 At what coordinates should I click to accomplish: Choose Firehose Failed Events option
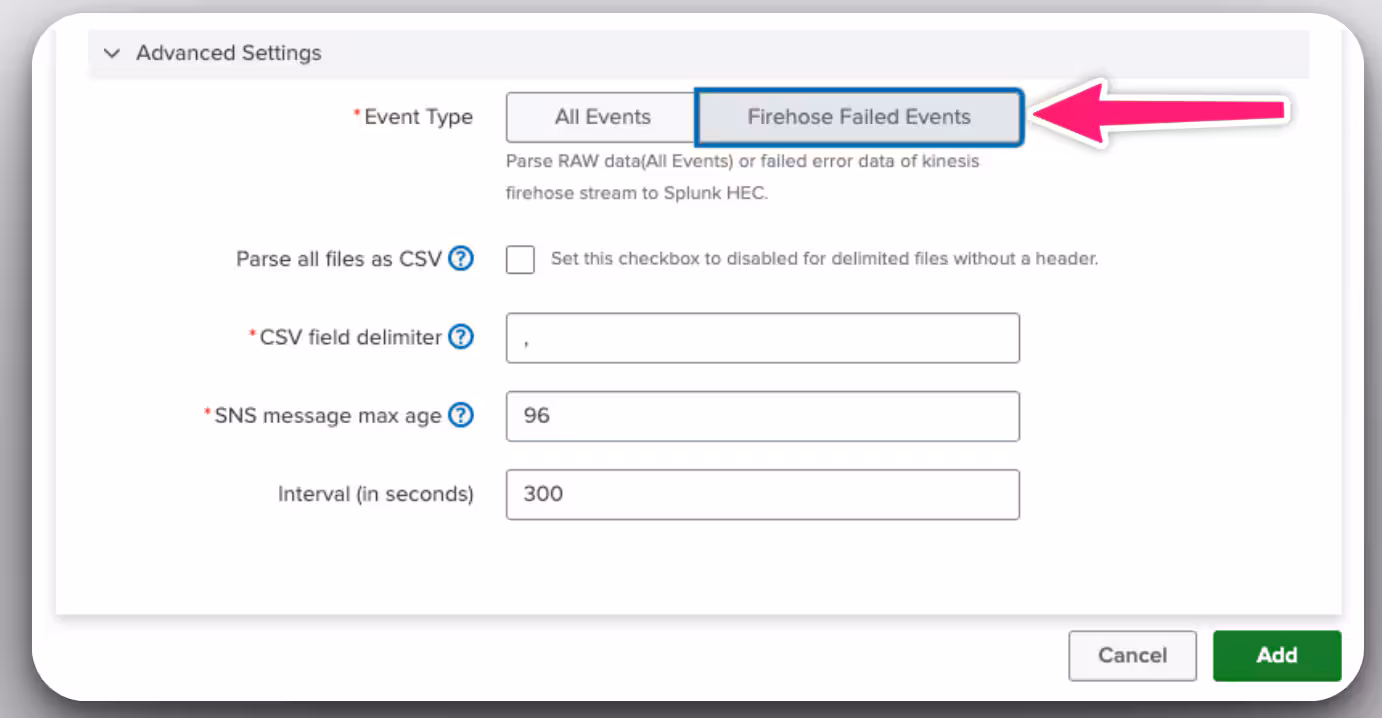point(859,117)
